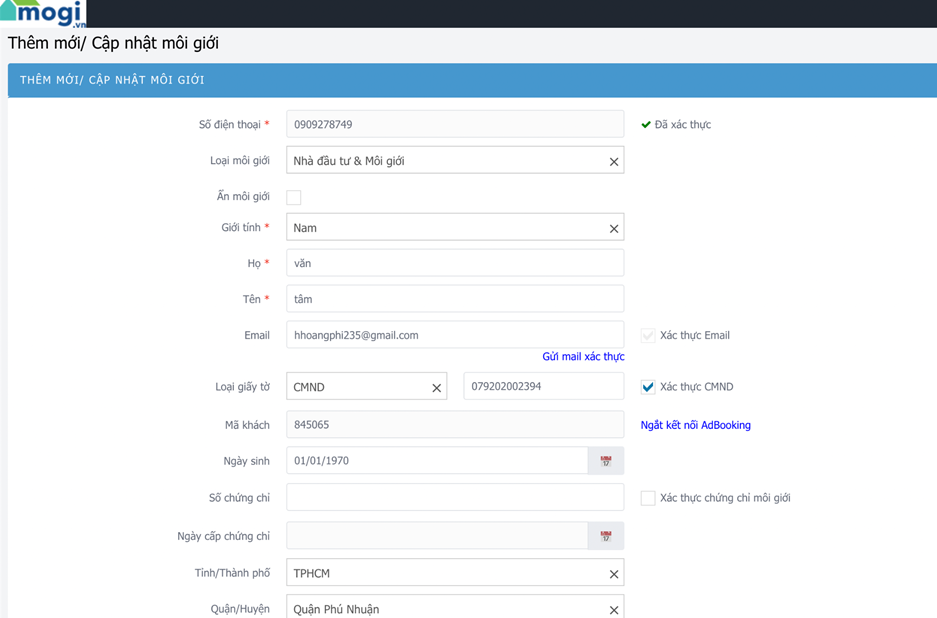Click the CMND number input field

coord(543,387)
